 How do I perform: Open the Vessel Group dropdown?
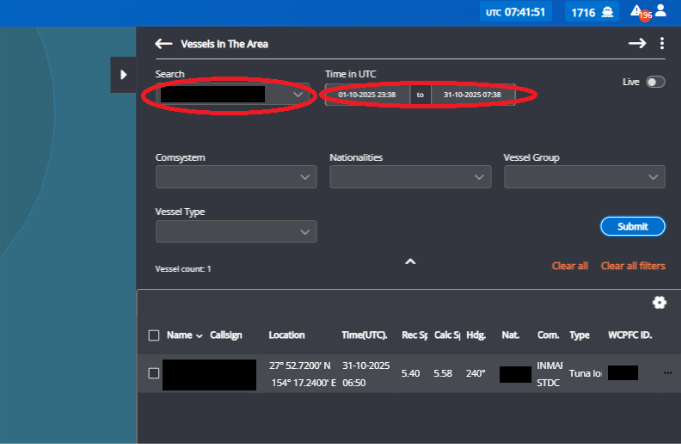point(585,177)
